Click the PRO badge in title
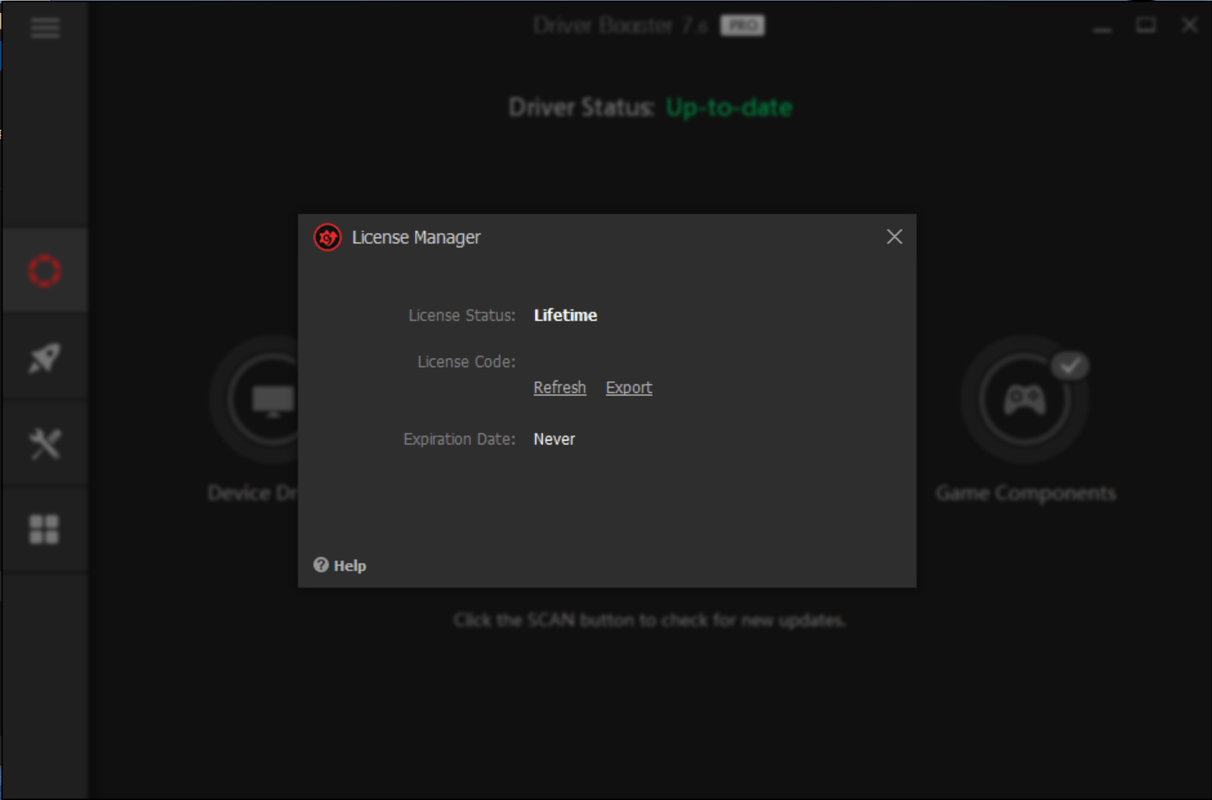The image size is (1212, 800). [x=742, y=26]
